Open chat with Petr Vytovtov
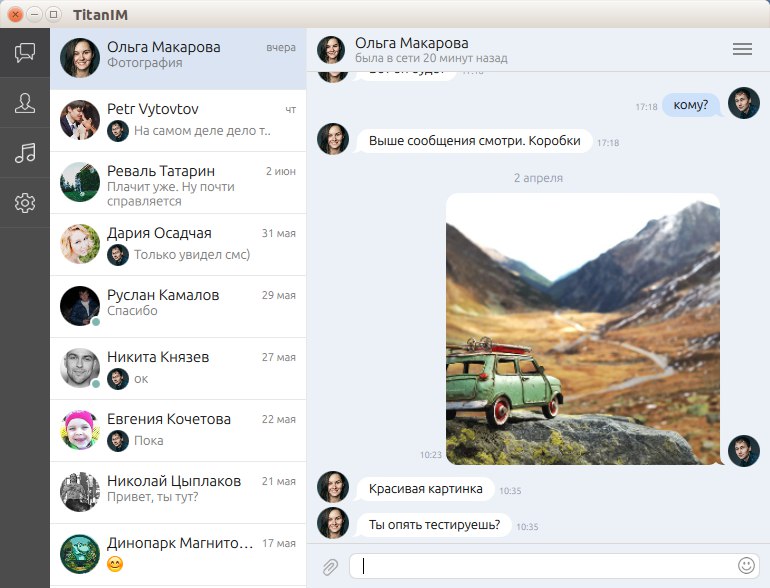 click(178, 121)
